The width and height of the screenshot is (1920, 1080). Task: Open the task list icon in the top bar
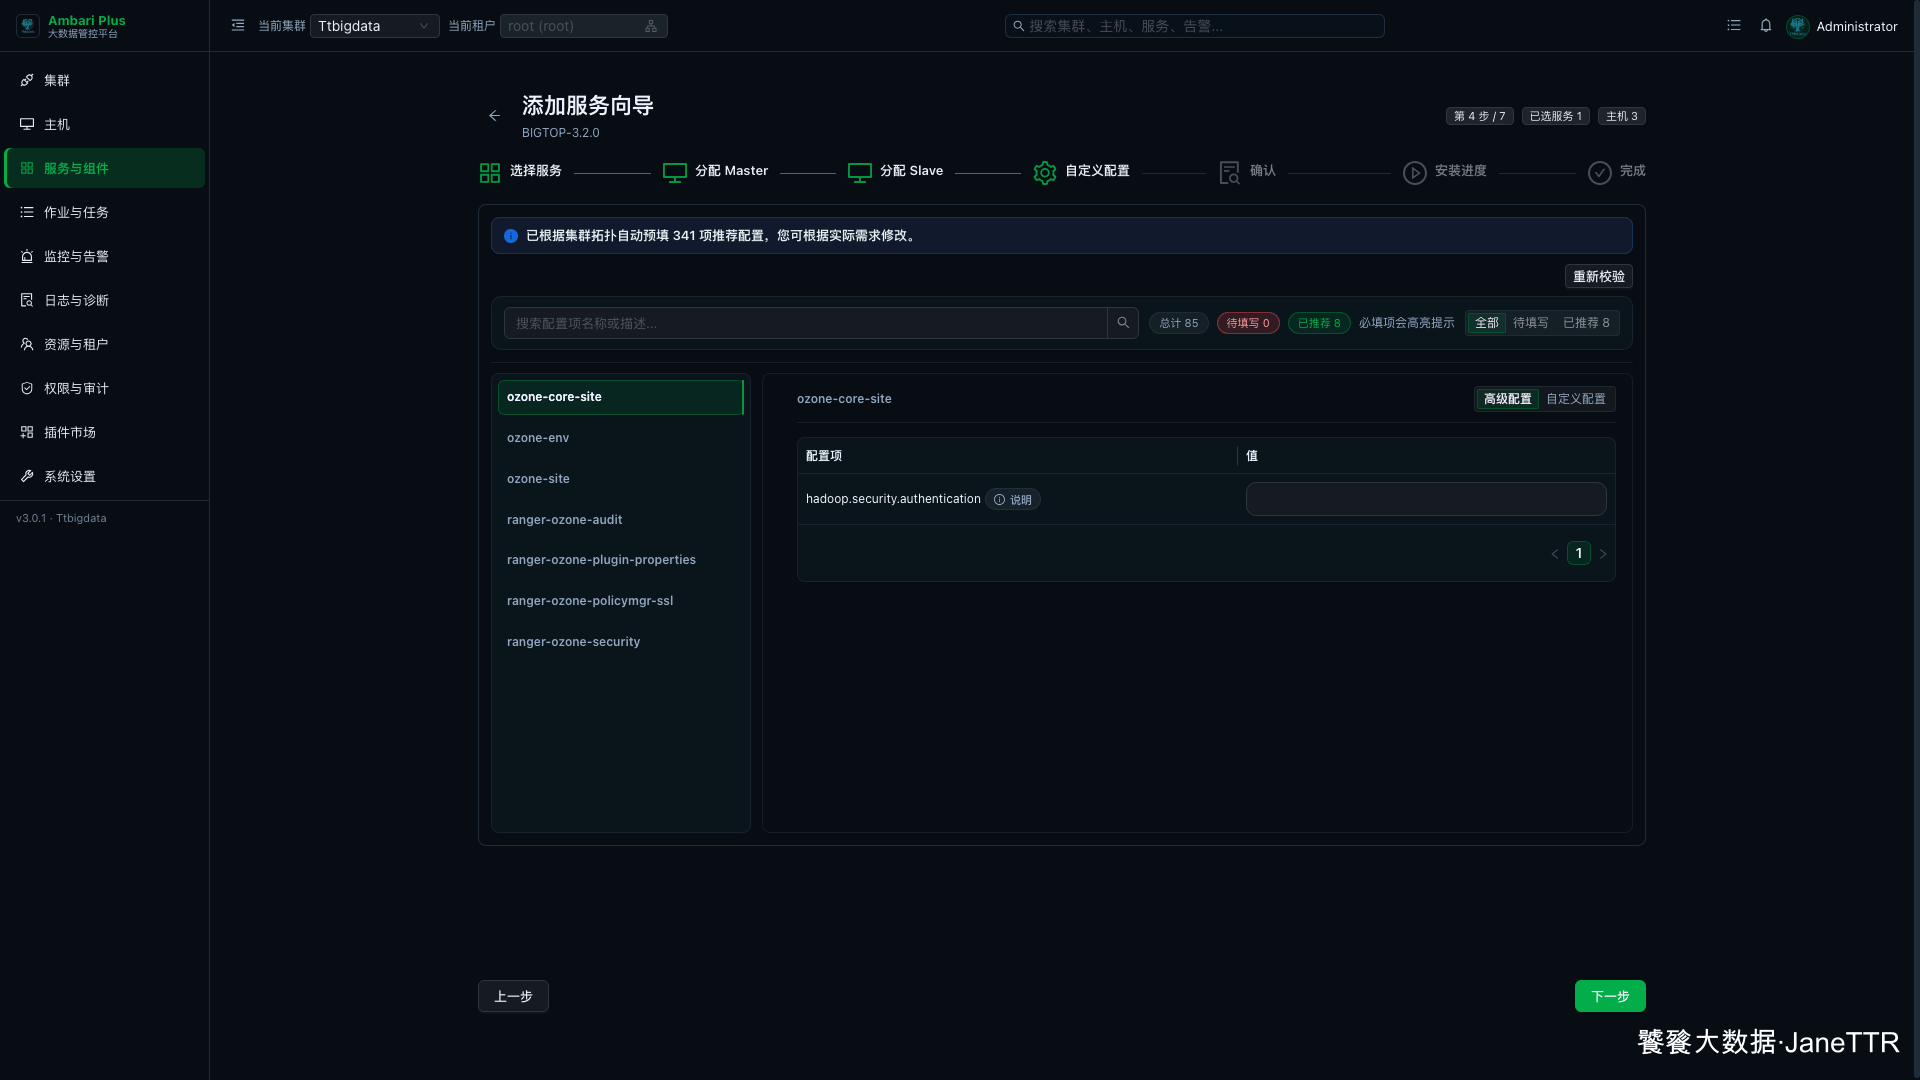pyautogui.click(x=1734, y=26)
